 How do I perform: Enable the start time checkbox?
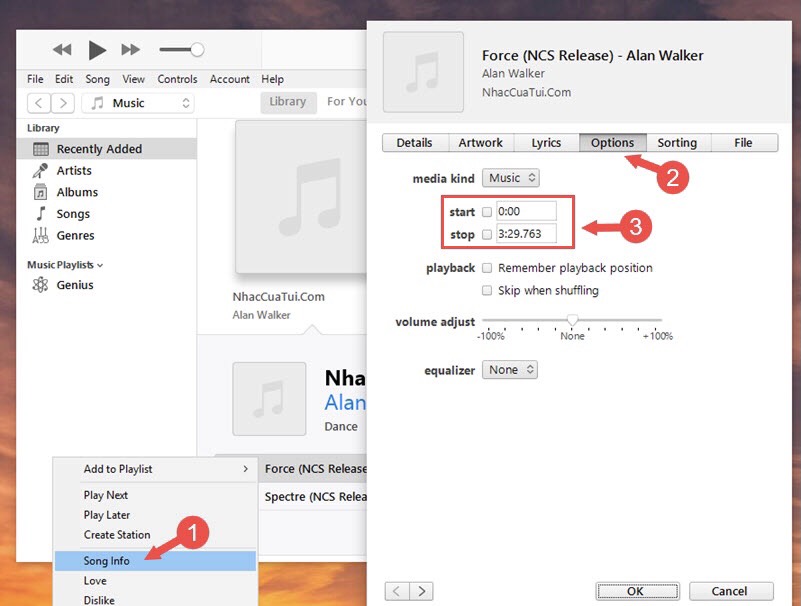pyautogui.click(x=487, y=212)
